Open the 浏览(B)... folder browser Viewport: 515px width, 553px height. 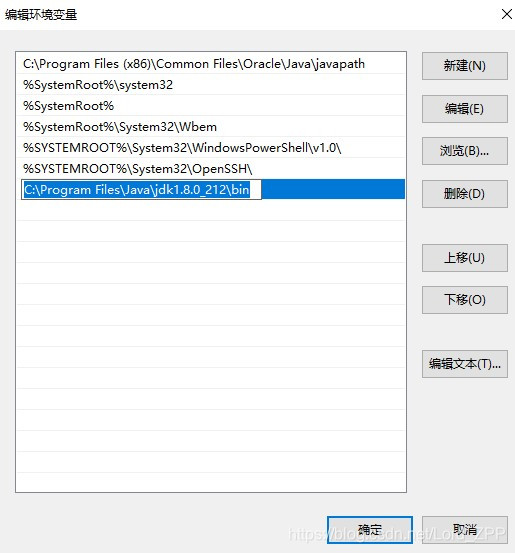pyautogui.click(x=465, y=151)
